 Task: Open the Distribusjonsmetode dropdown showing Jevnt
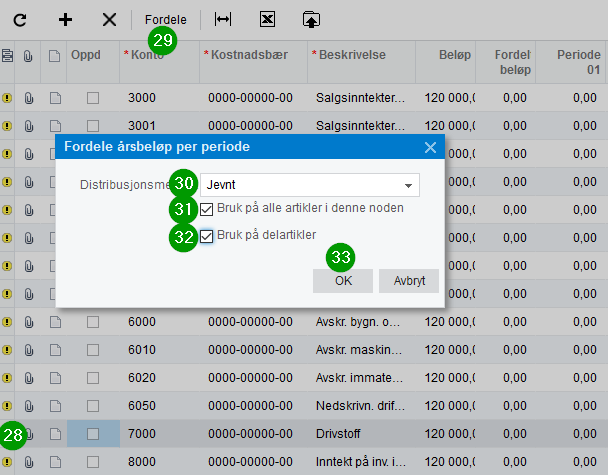click(x=309, y=185)
